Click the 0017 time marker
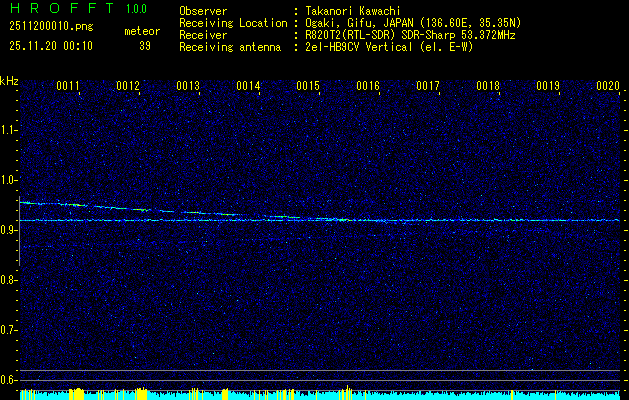This screenshot has width=629, height=400. [428, 87]
